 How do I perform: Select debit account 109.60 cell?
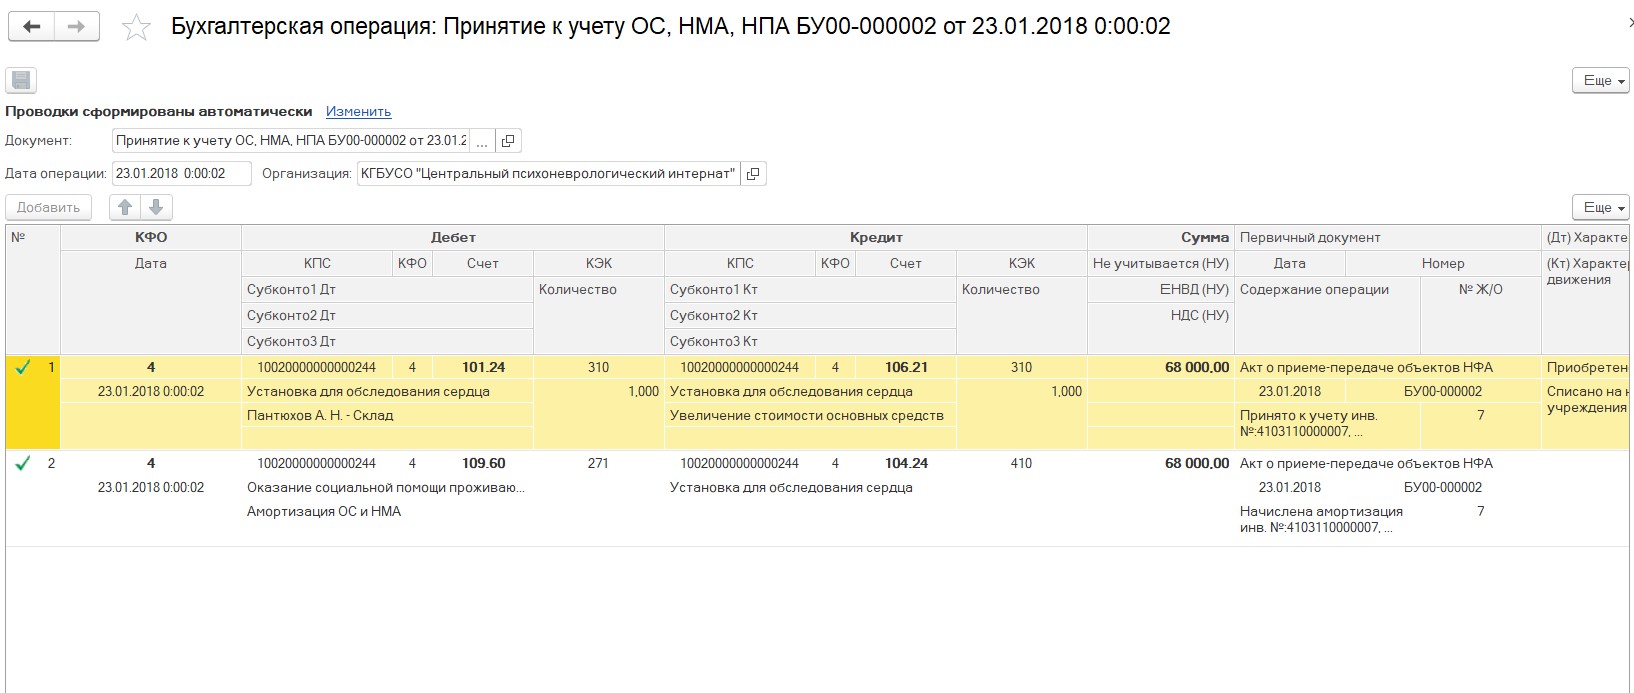pyautogui.click(x=483, y=463)
